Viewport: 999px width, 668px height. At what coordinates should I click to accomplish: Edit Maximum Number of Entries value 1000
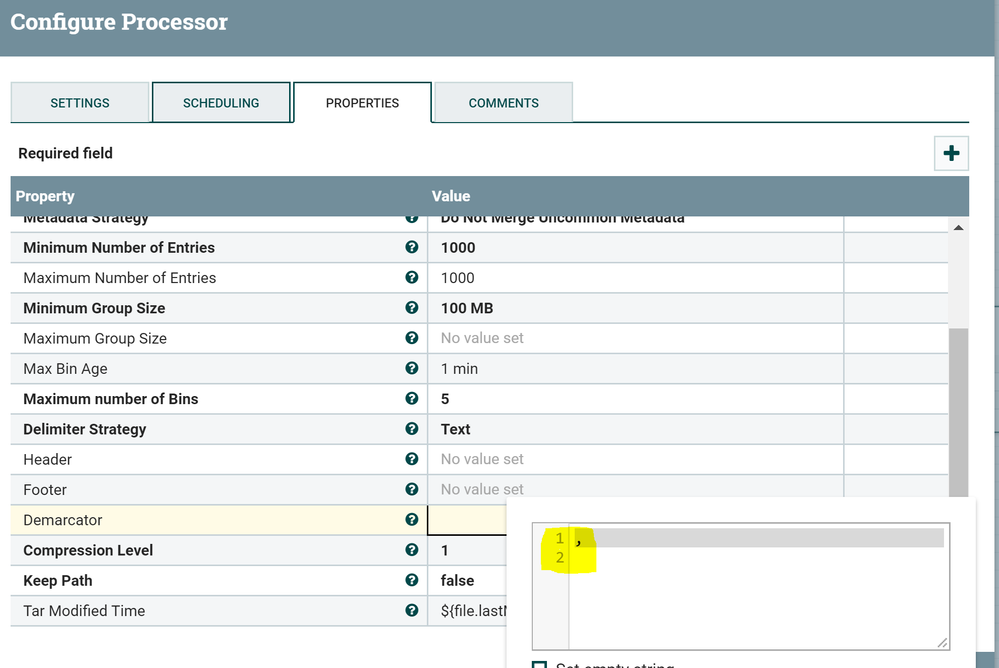(635, 278)
